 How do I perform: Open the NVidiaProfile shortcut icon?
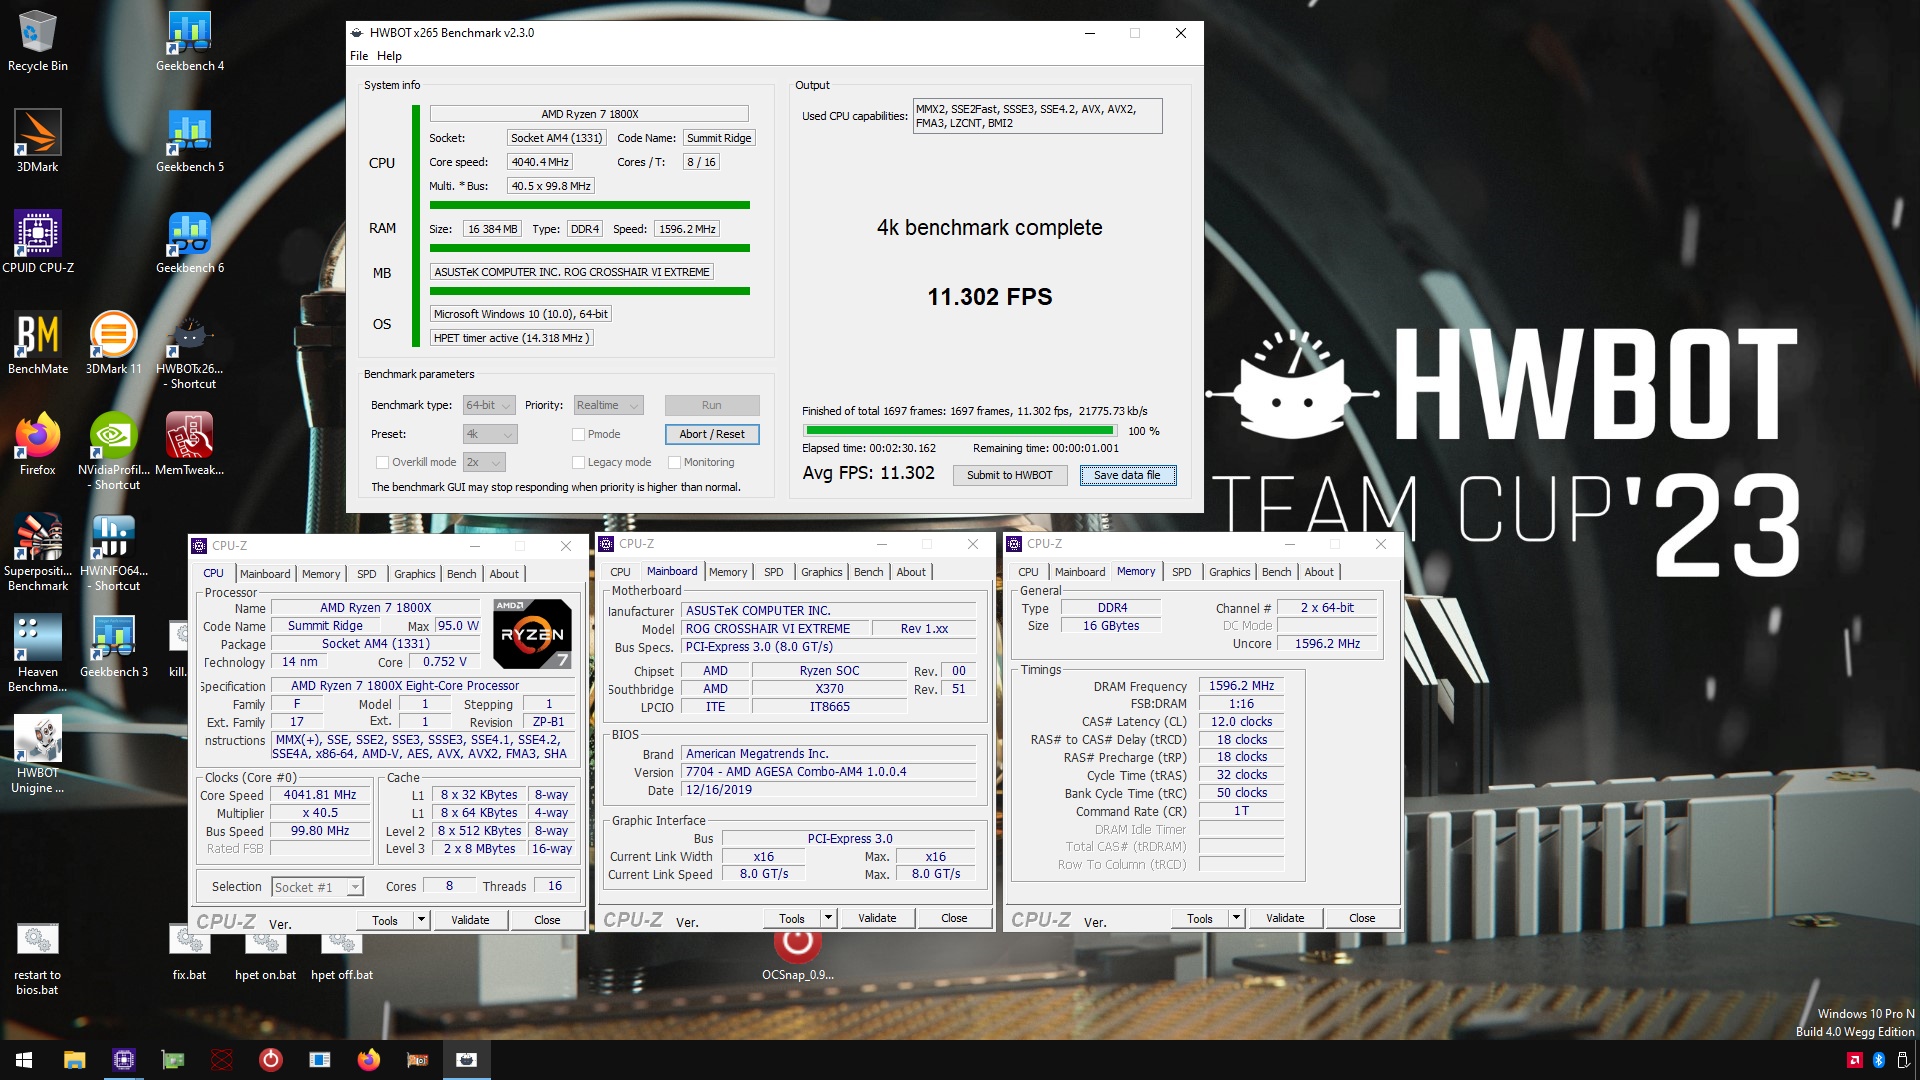114,452
